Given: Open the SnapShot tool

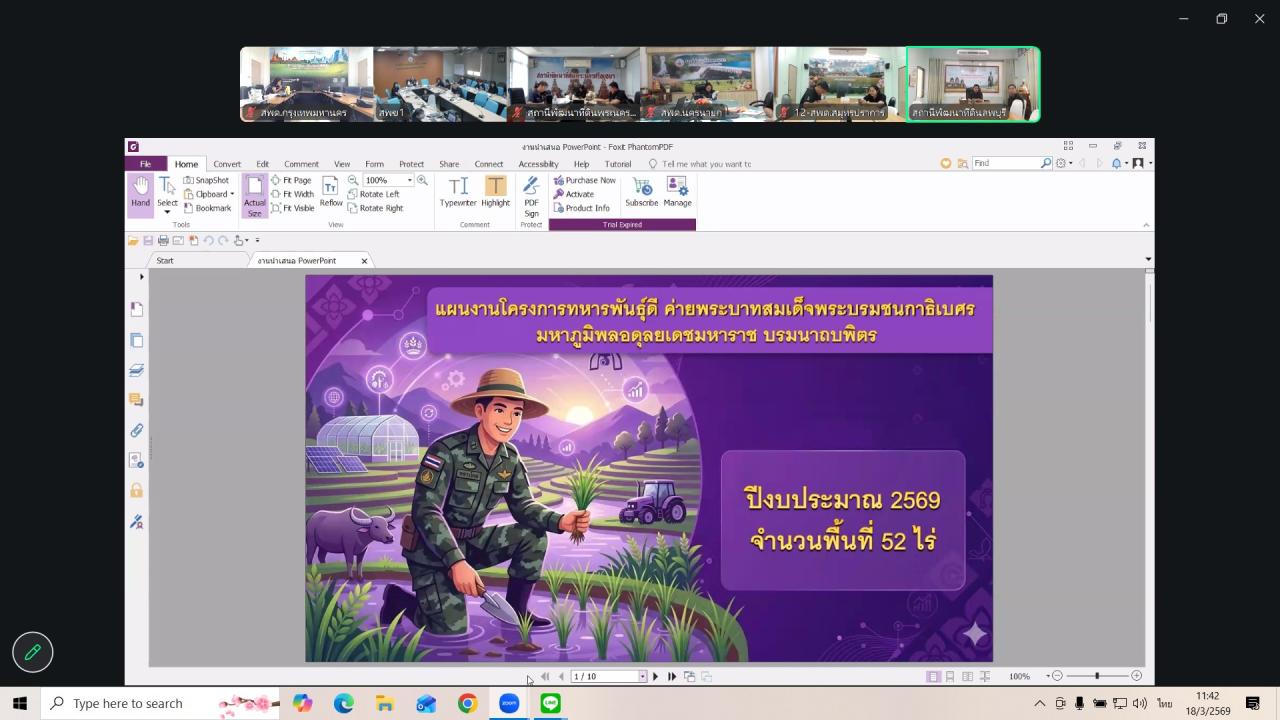Looking at the screenshot, I should pyautogui.click(x=207, y=180).
